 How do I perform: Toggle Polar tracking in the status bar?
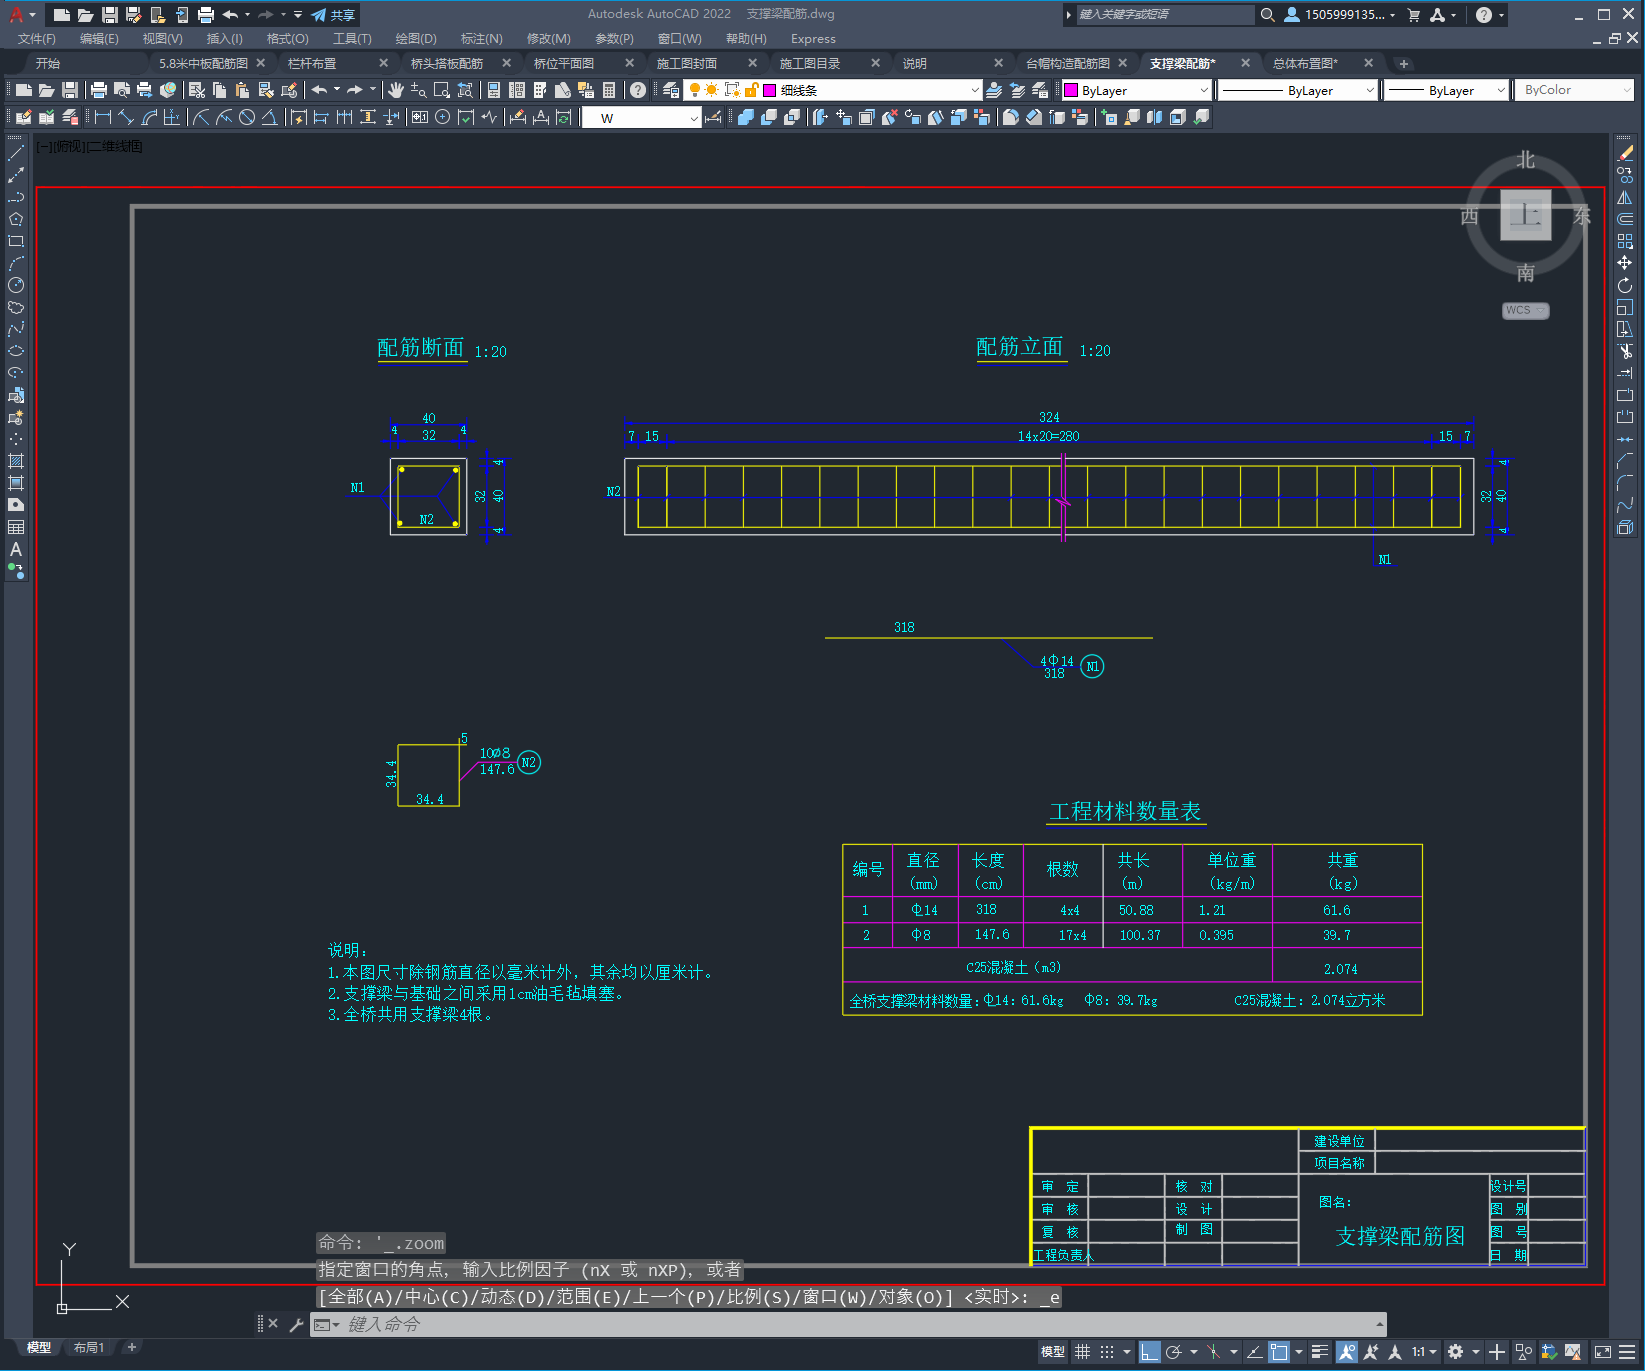pyautogui.click(x=1174, y=1352)
